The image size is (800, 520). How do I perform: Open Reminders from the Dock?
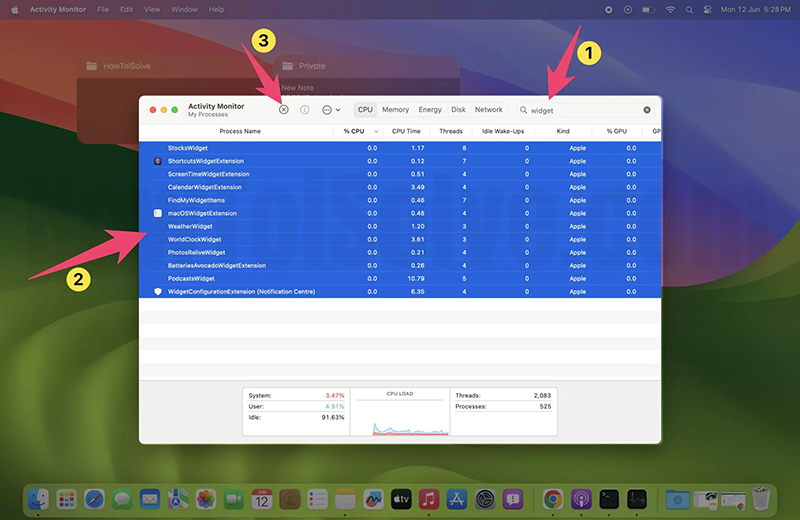click(x=317, y=499)
